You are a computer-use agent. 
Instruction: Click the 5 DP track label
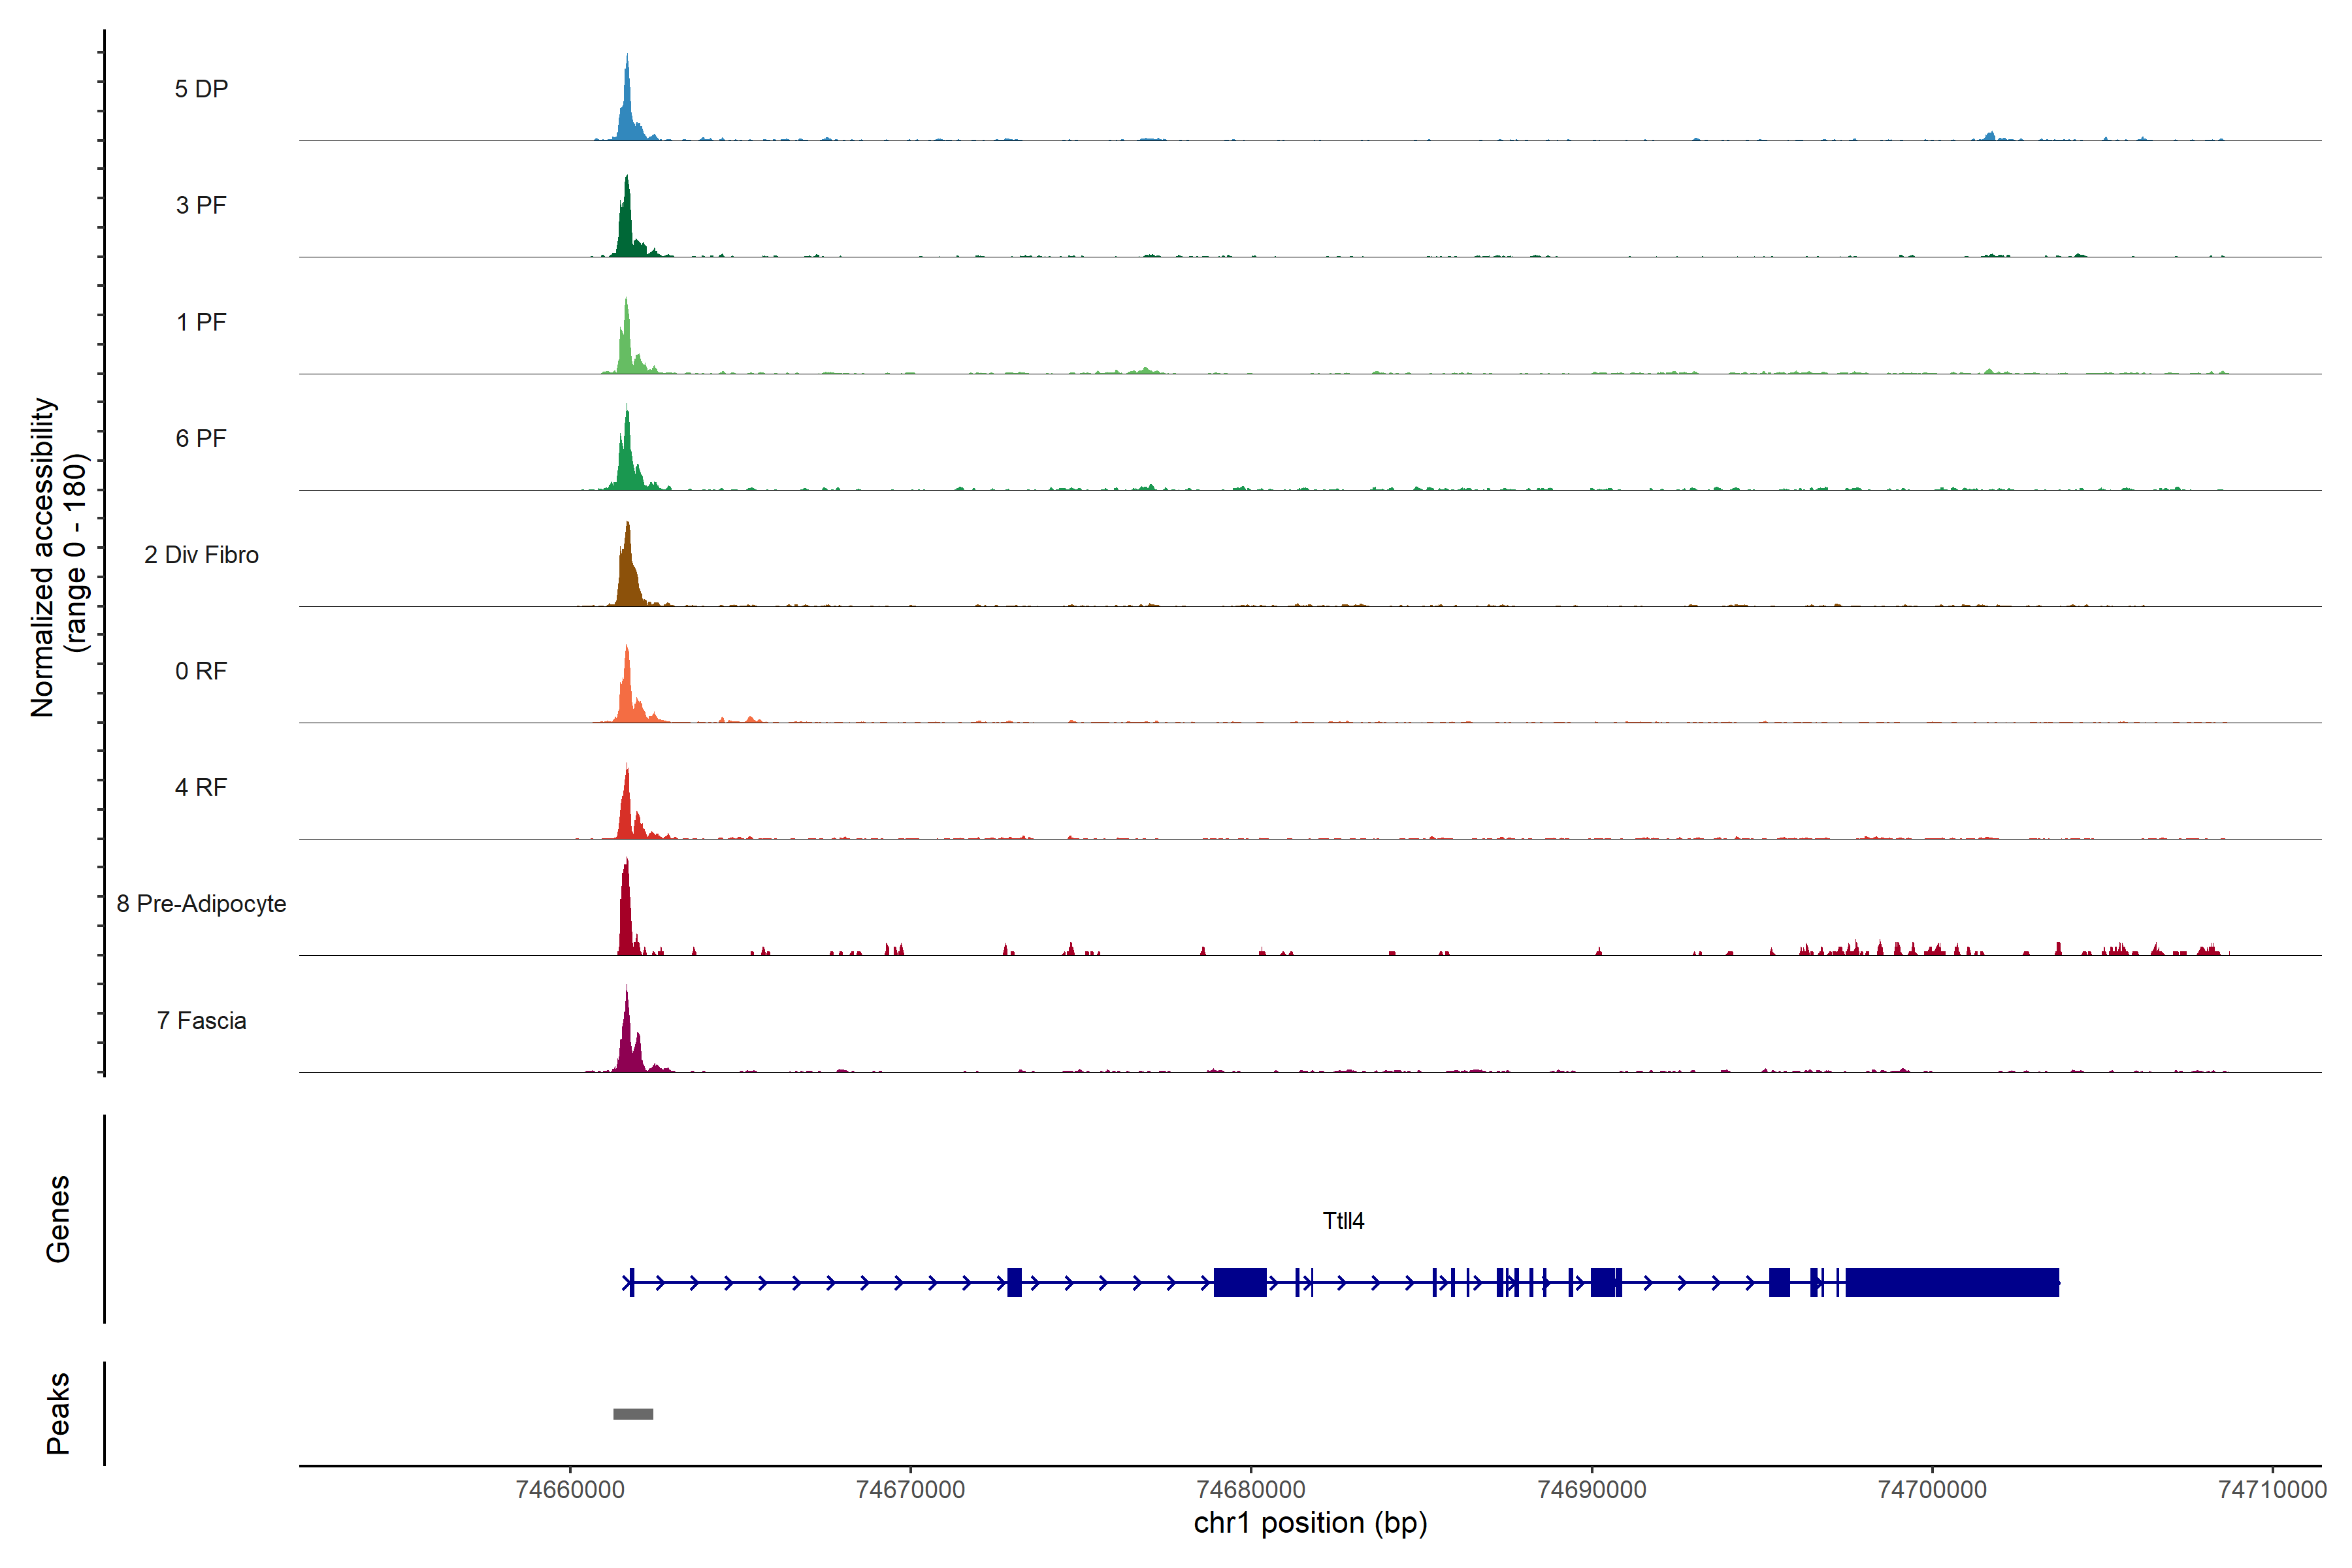[201, 89]
